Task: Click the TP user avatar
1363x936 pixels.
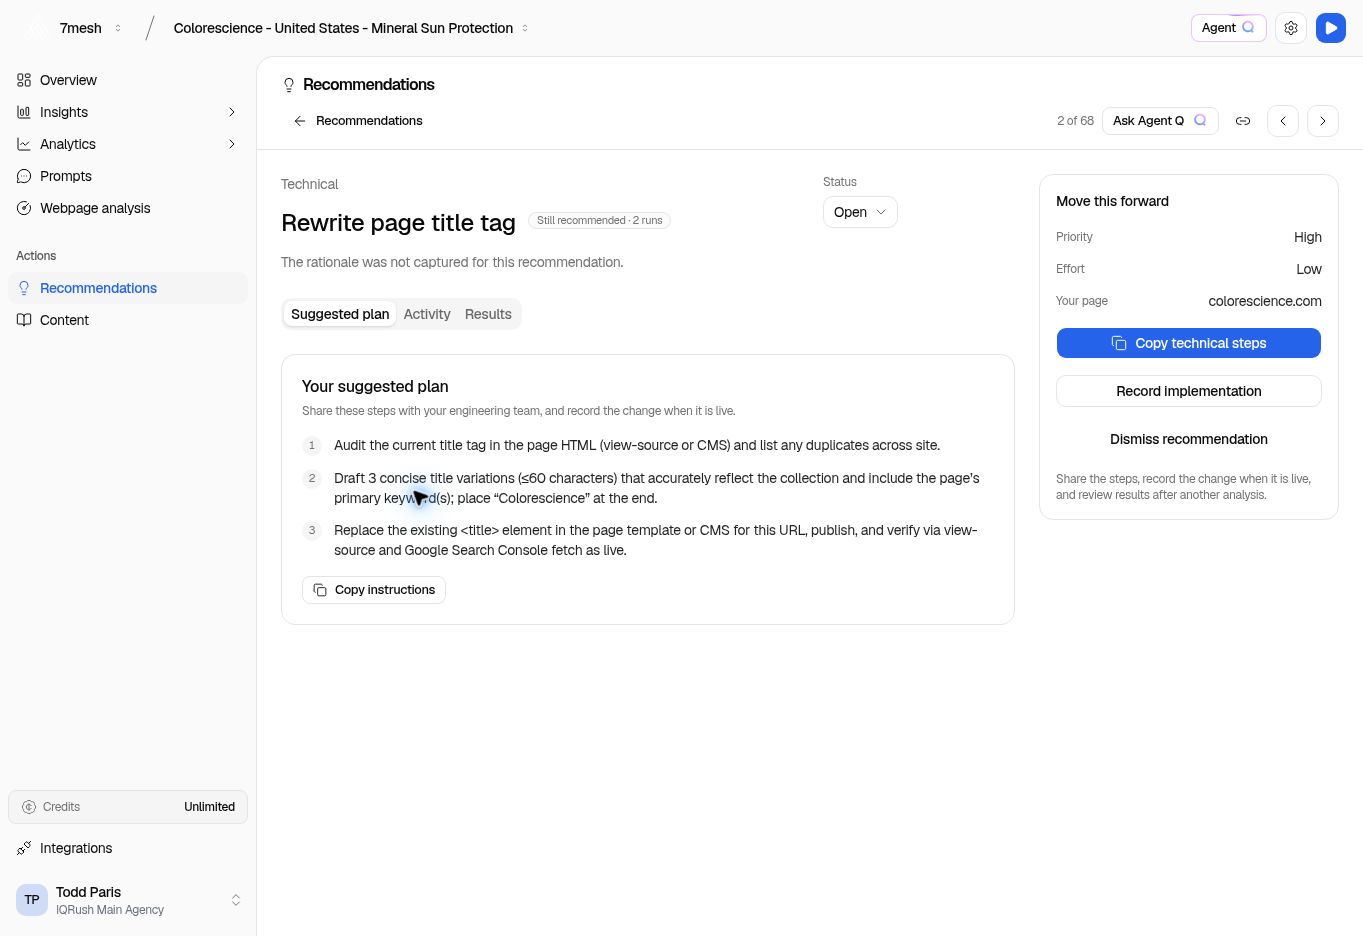Action: 32,900
